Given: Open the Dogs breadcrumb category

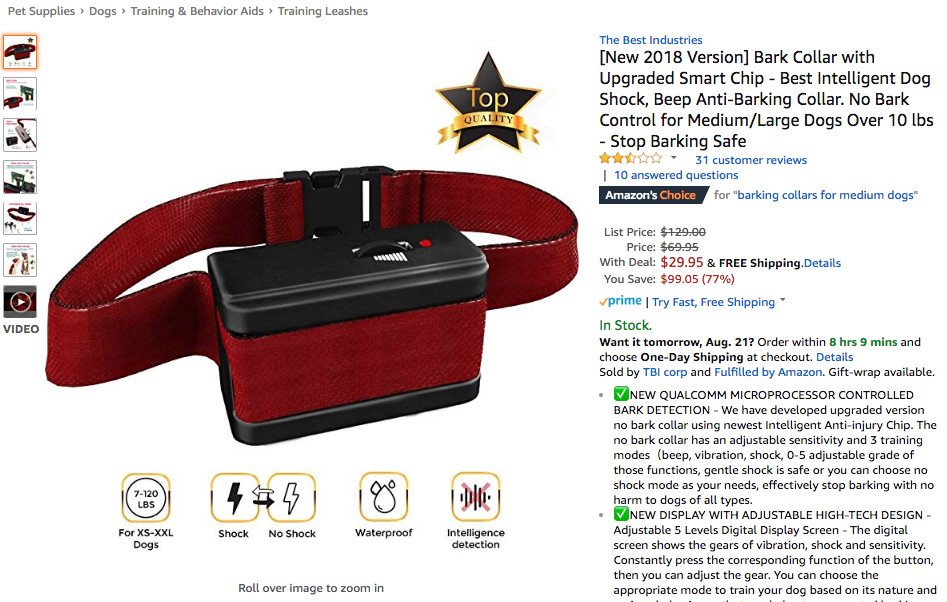Looking at the screenshot, I should click(x=103, y=11).
